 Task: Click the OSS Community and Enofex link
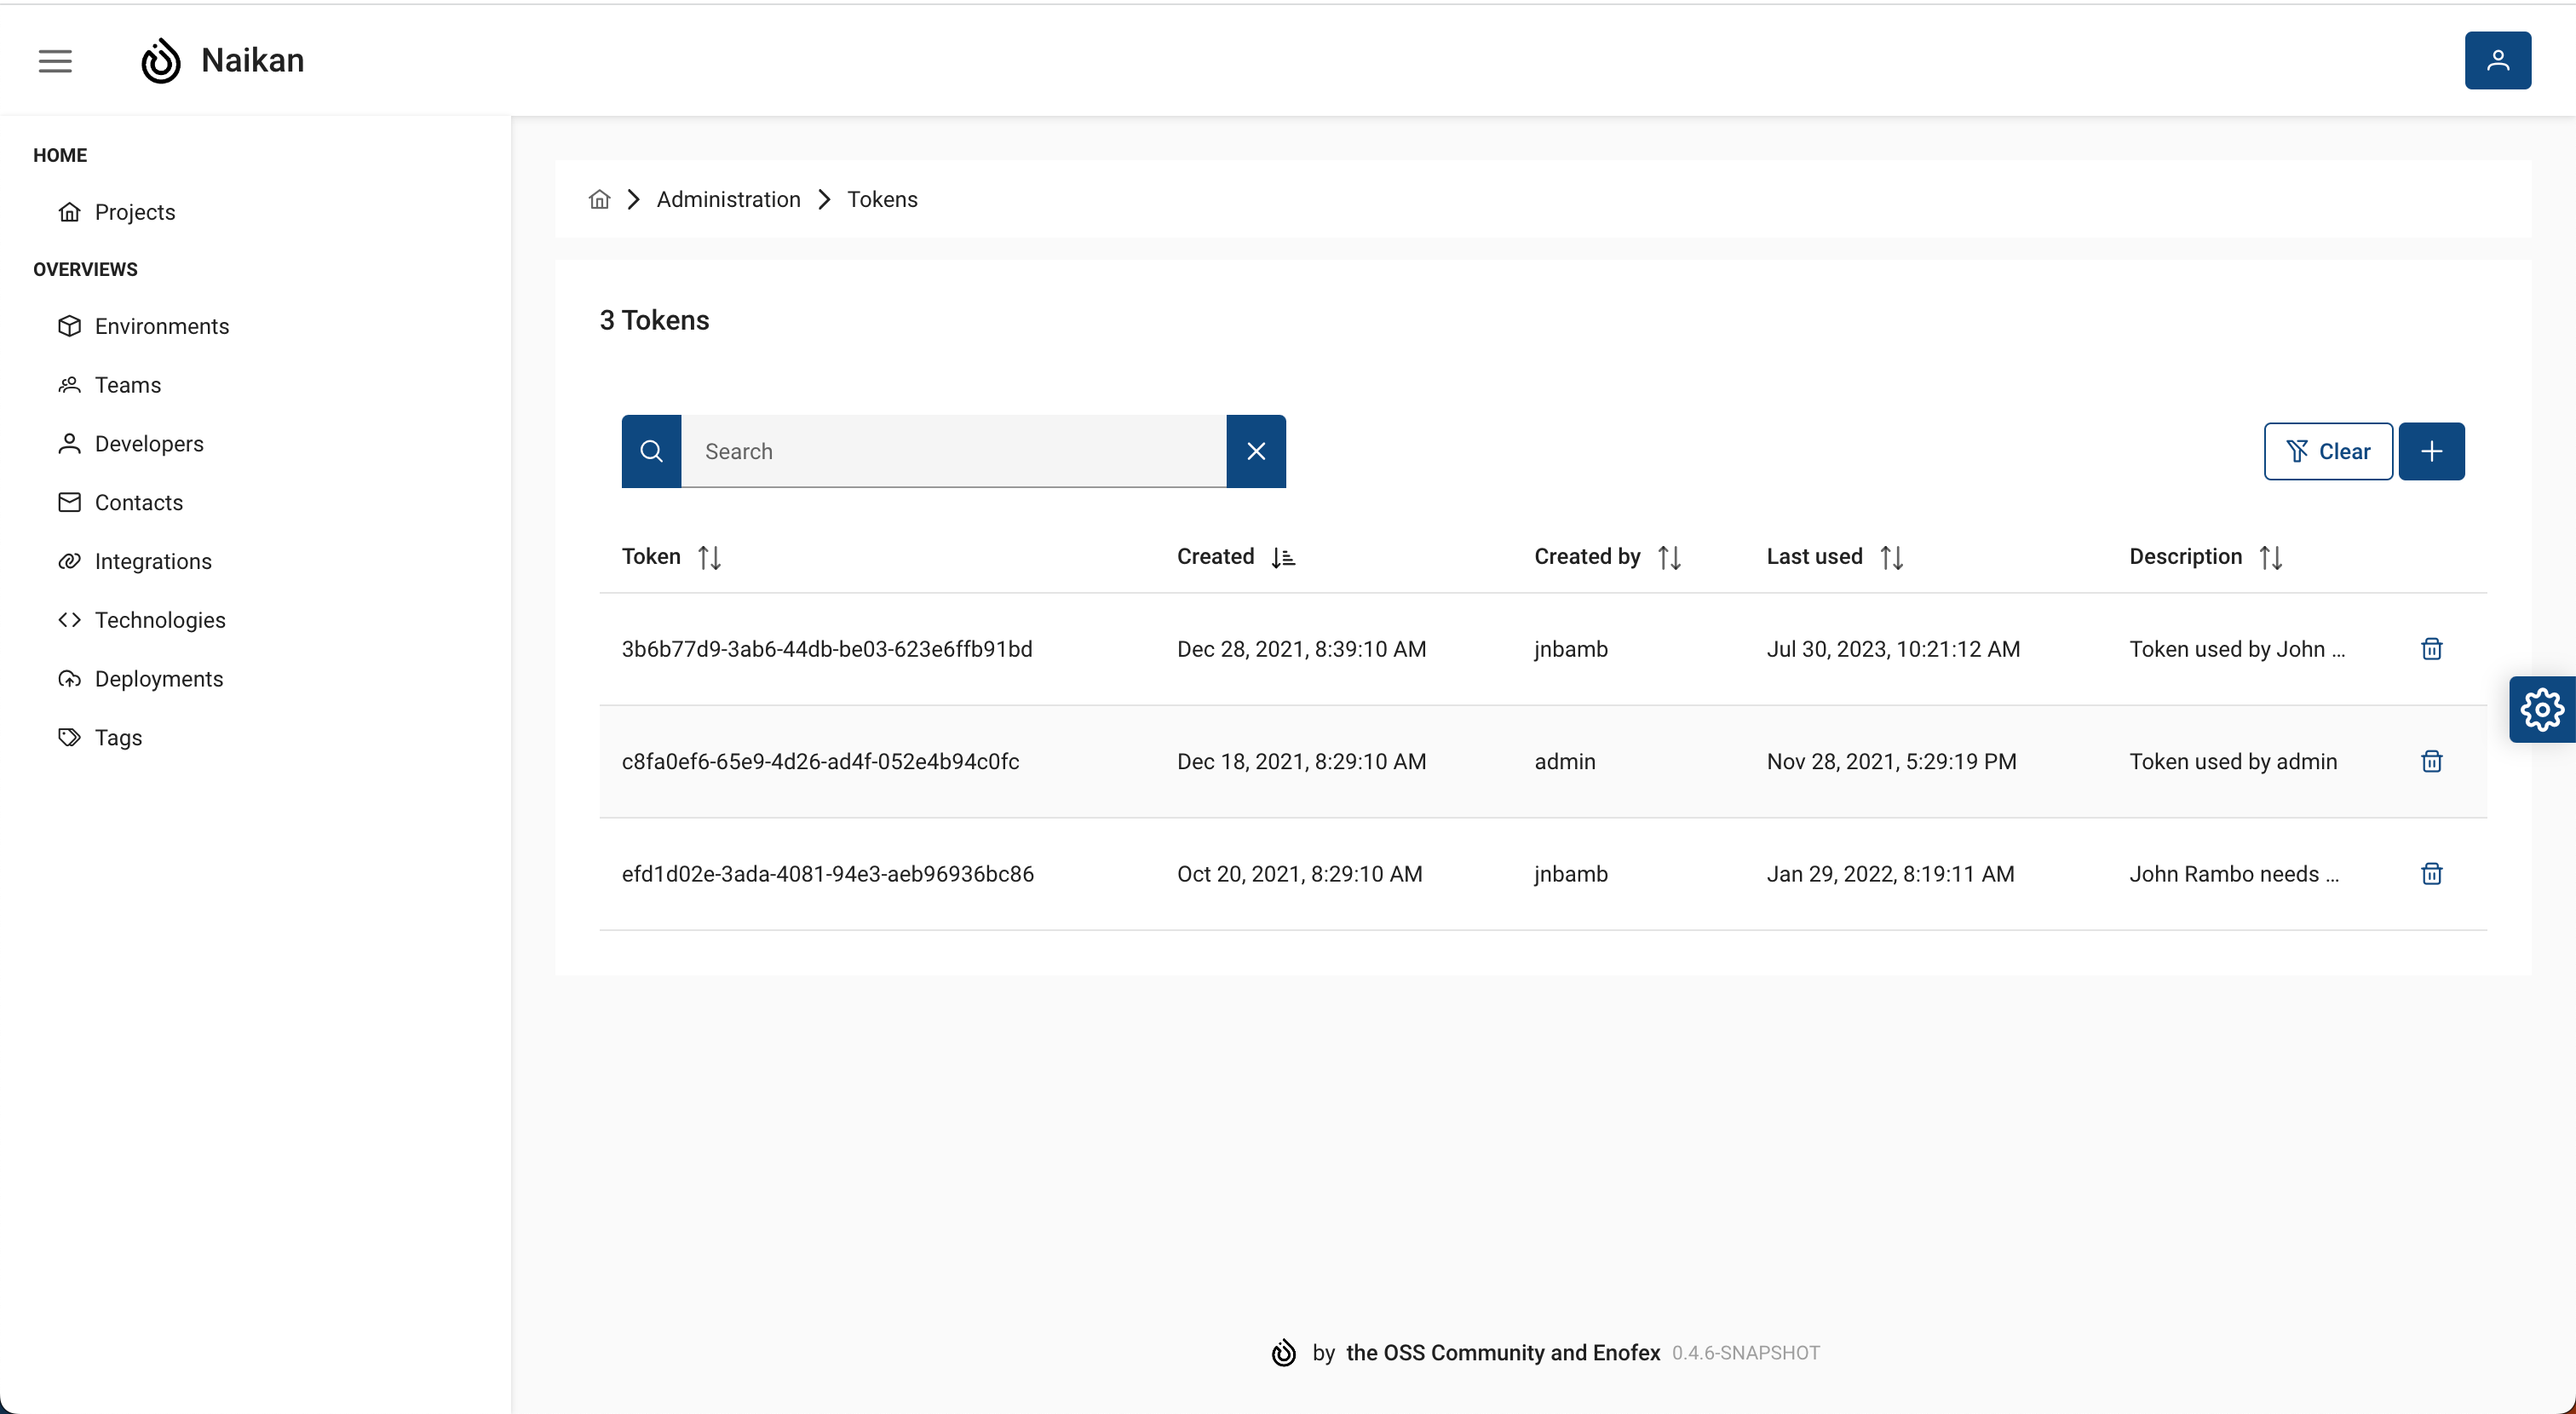click(x=1502, y=1353)
